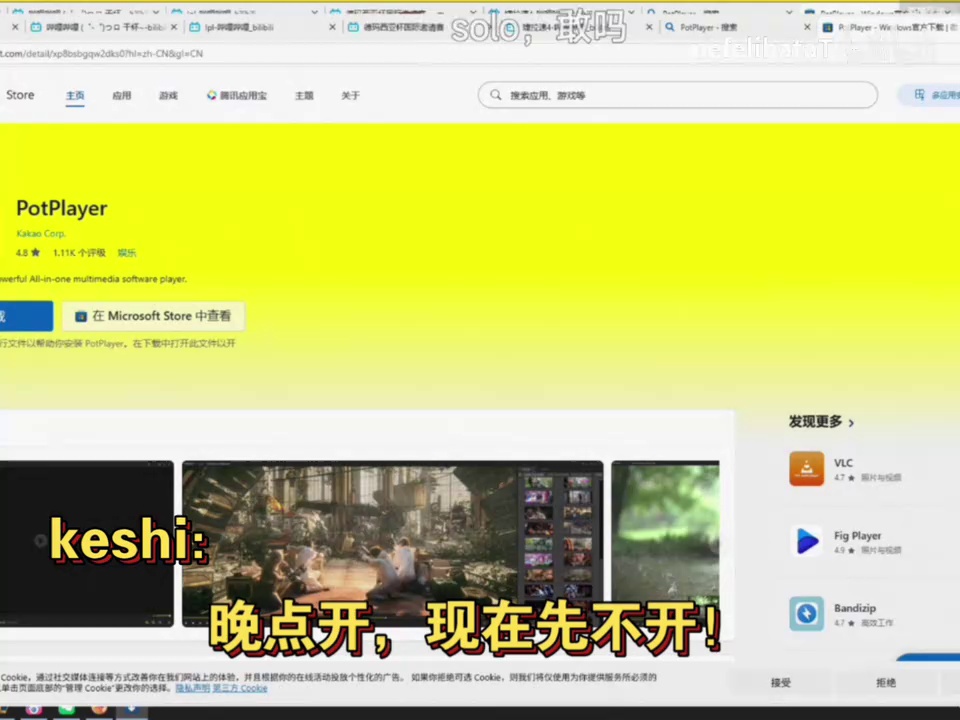This screenshot has height=720, width=960.
Task: Go to the 主页 navigation item
Action: [75, 96]
